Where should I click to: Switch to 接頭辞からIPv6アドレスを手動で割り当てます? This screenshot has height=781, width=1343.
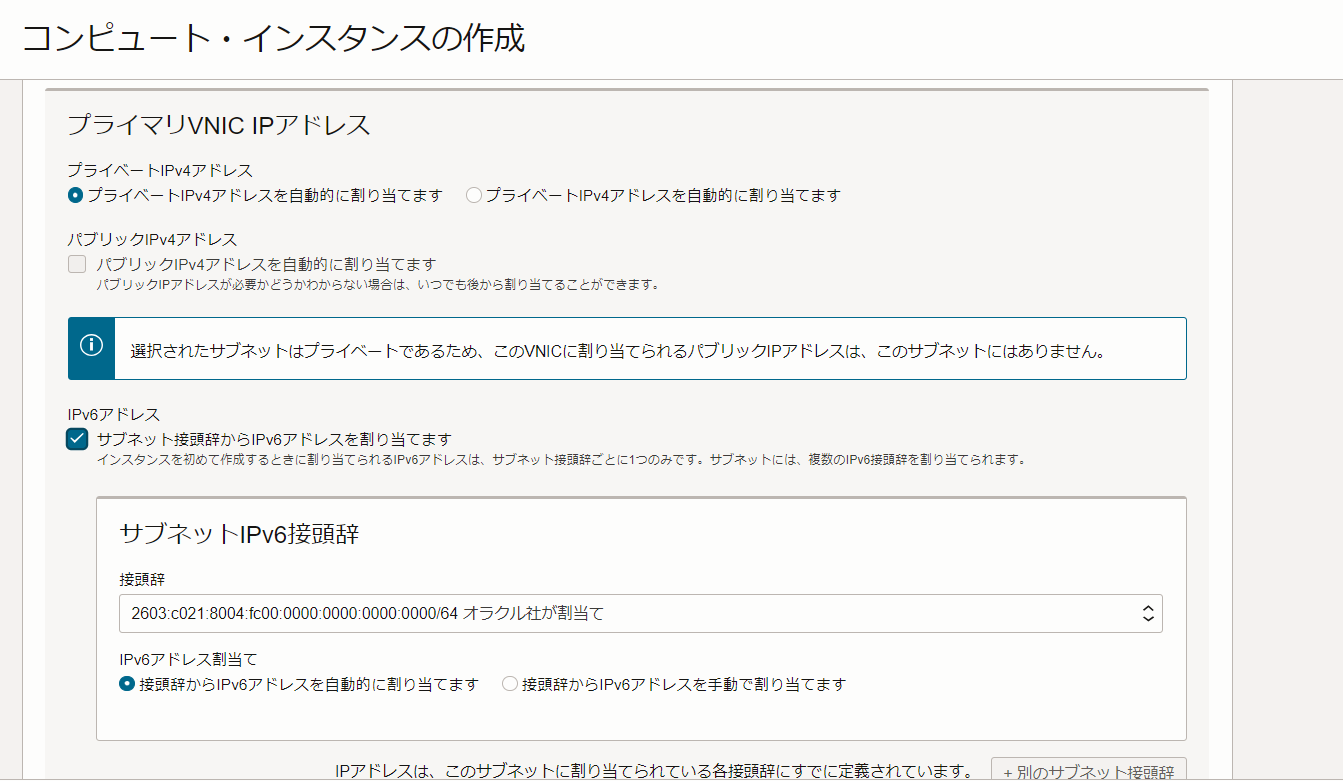tap(509, 684)
